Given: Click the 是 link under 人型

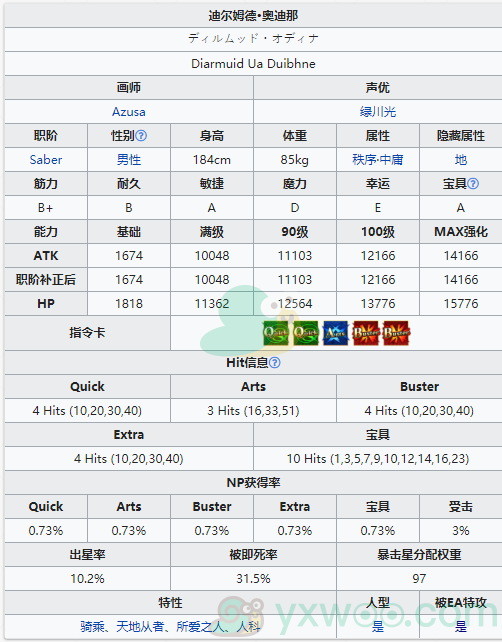Looking at the screenshot, I should [378, 626].
